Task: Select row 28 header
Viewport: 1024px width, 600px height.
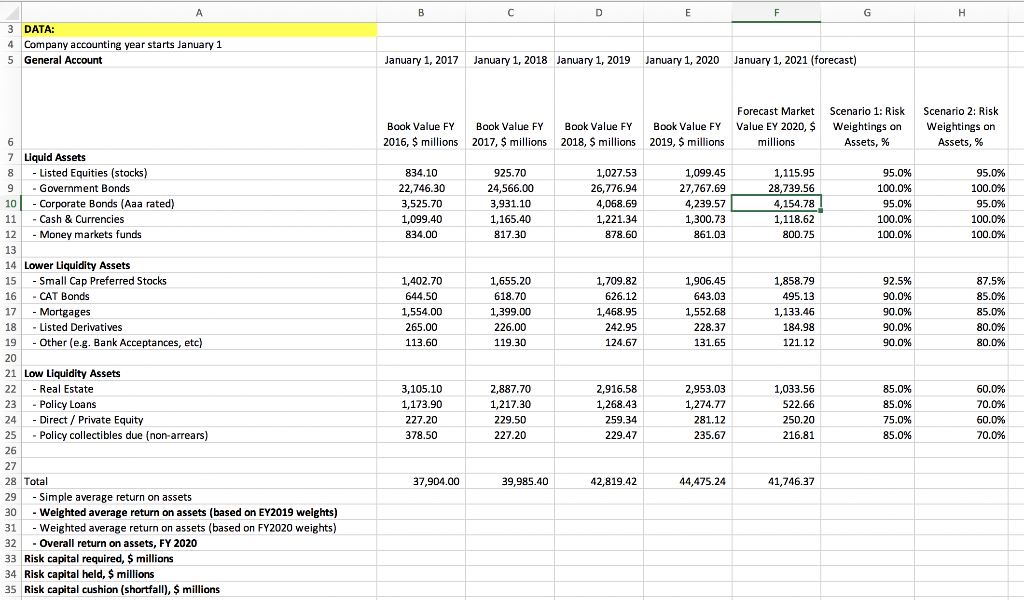Action: tap(10, 481)
